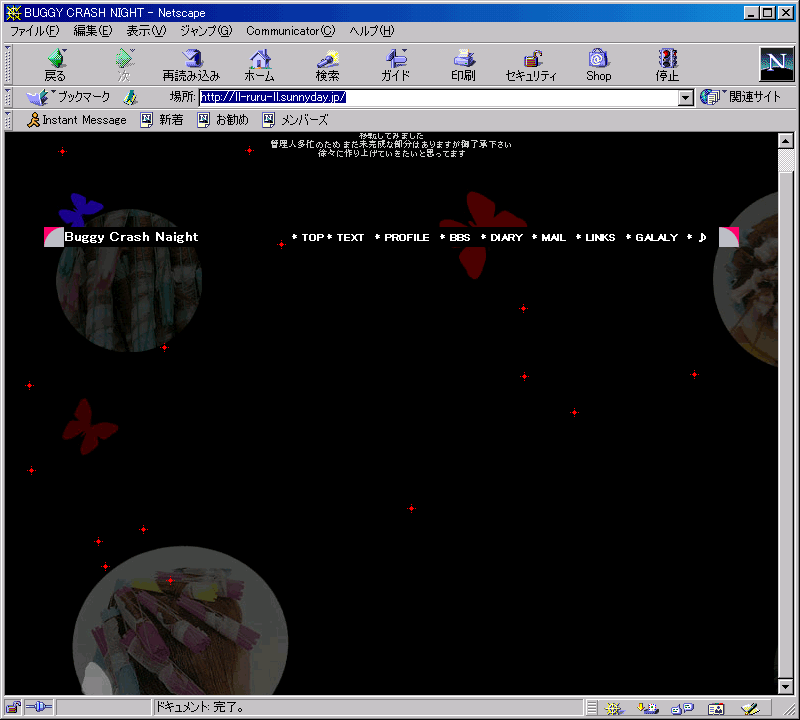
Task: Toggle the online connection plug icon
Action: [x=39, y=707]
